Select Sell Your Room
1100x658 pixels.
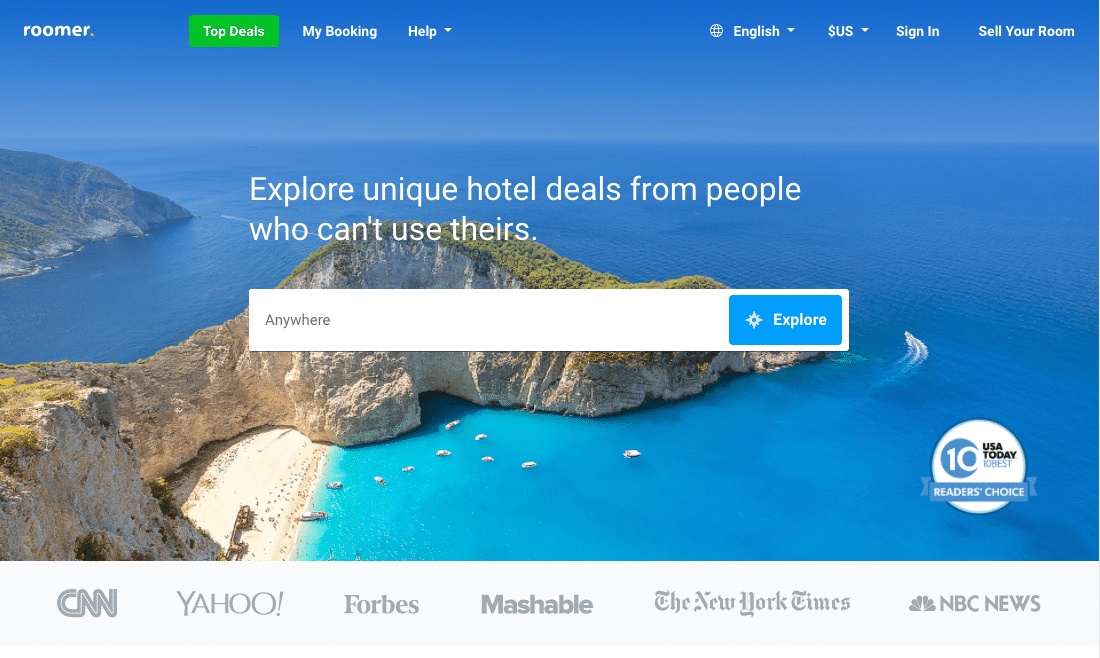pyautogui.click(x=1026, y=31)
